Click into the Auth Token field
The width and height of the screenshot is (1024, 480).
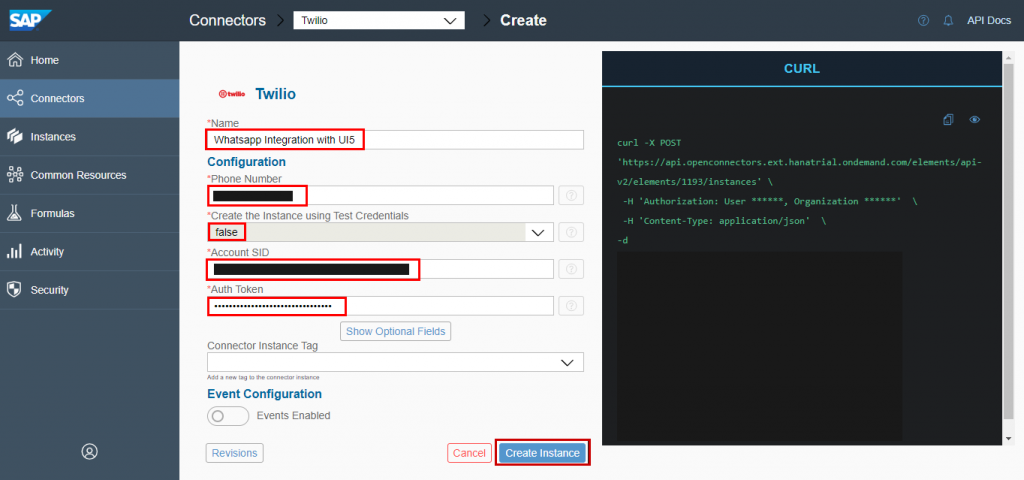click(380, 306)
